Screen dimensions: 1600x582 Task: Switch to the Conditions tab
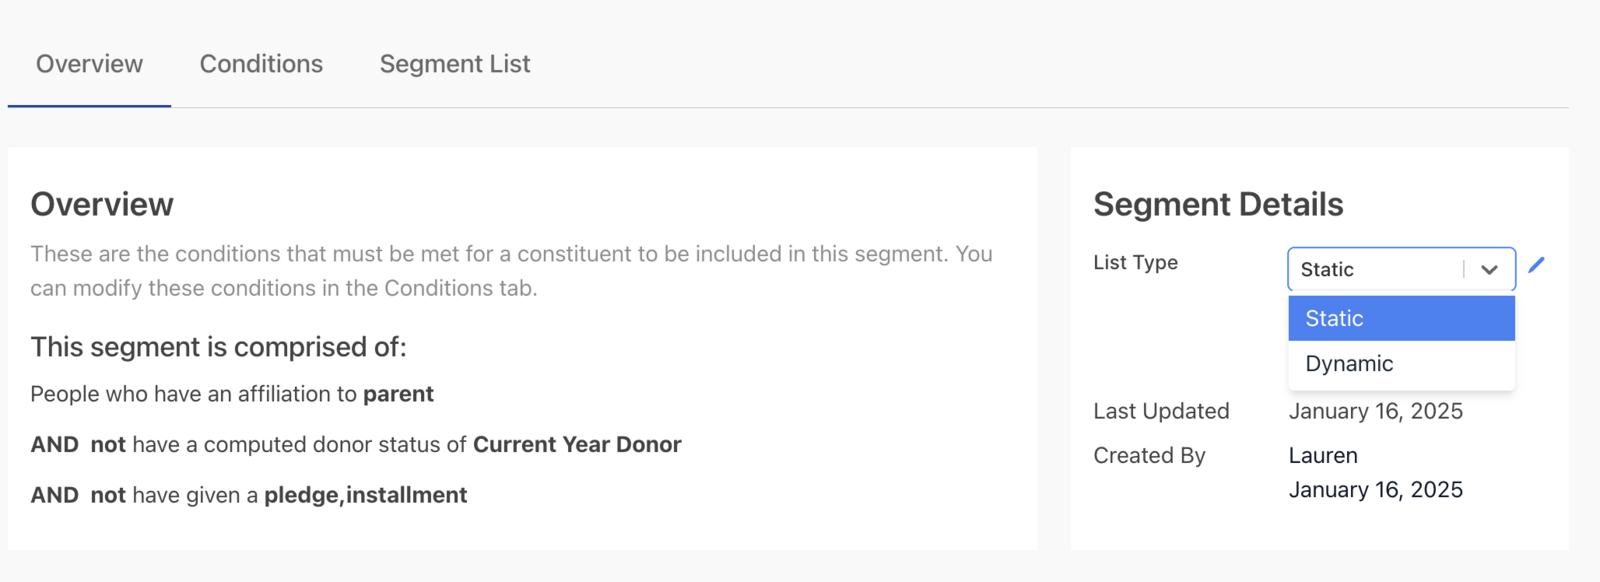click(x=261, y=64)
